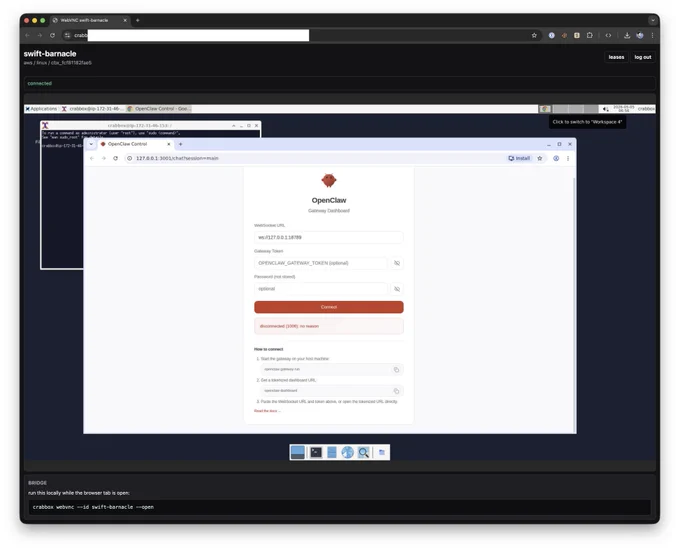Click the Password input field

pyautogui.click(x=321, y=289)
